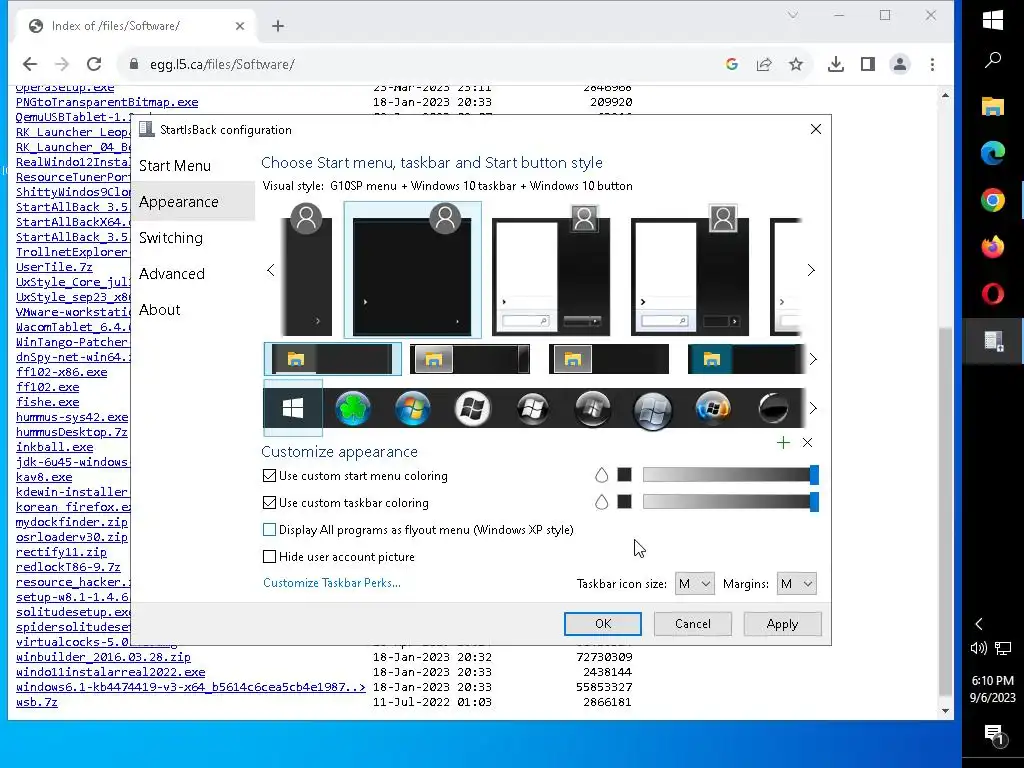
Task: Open the taskbar color swatch
Action: [x=624, y=502]
